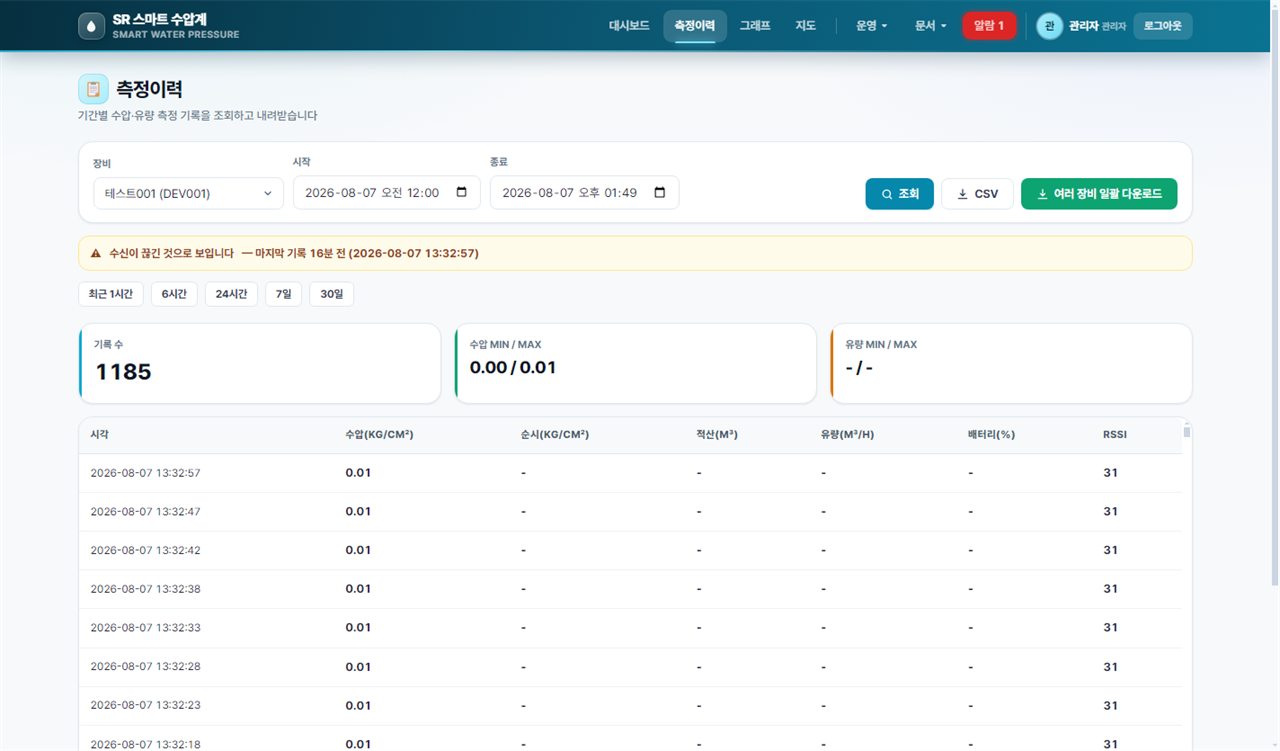Click the 2026-08-07 13:32:33 timestamp cell
Screen dimensions: 1280x751
coord(145,628)
